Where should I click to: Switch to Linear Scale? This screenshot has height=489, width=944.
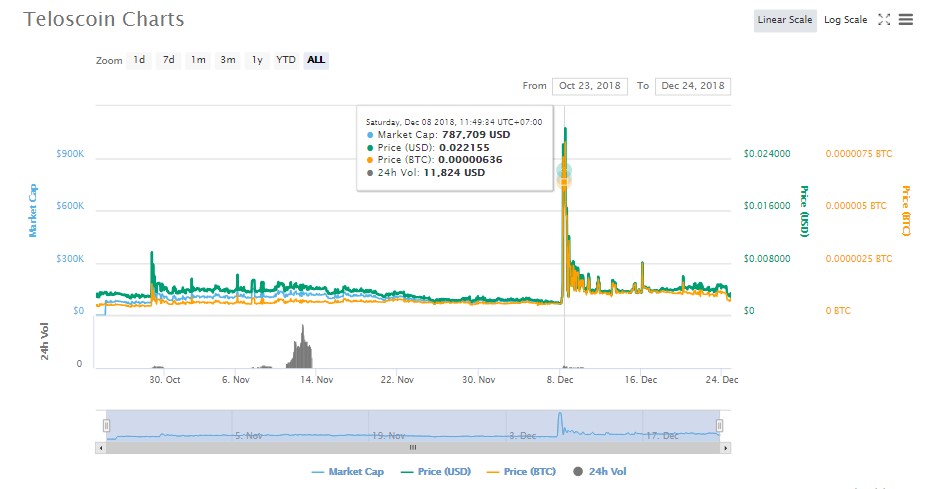pos(785,20)
